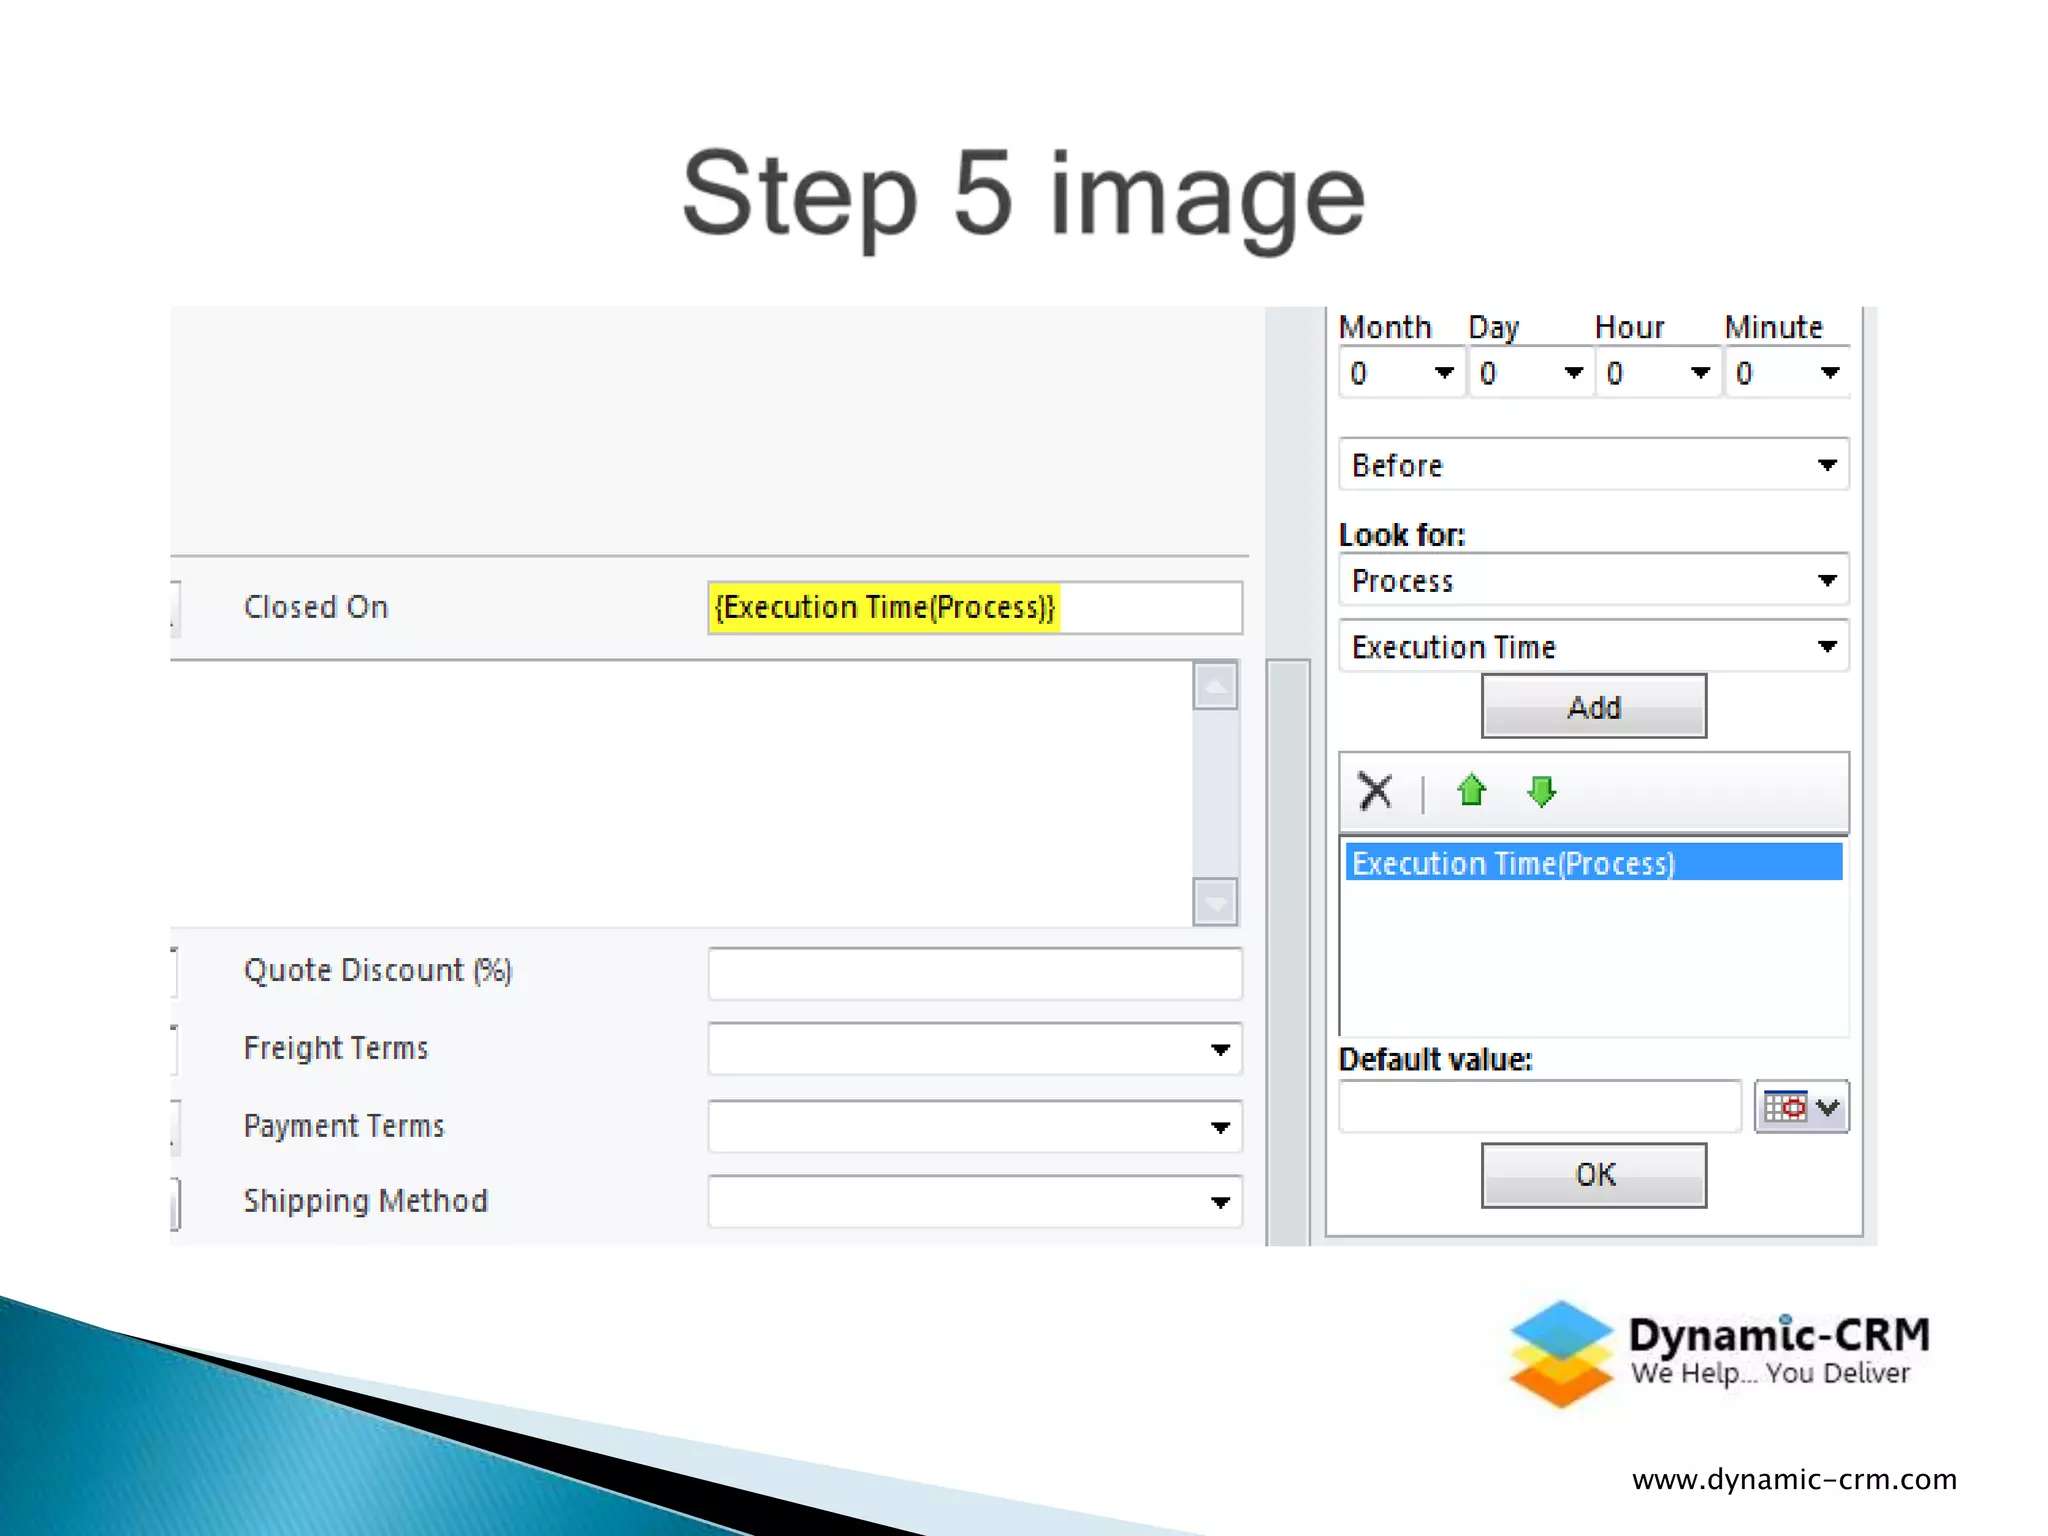Click the form's vertical scrollbar thumb
2048x1536 pixels.
(1288, 950)
